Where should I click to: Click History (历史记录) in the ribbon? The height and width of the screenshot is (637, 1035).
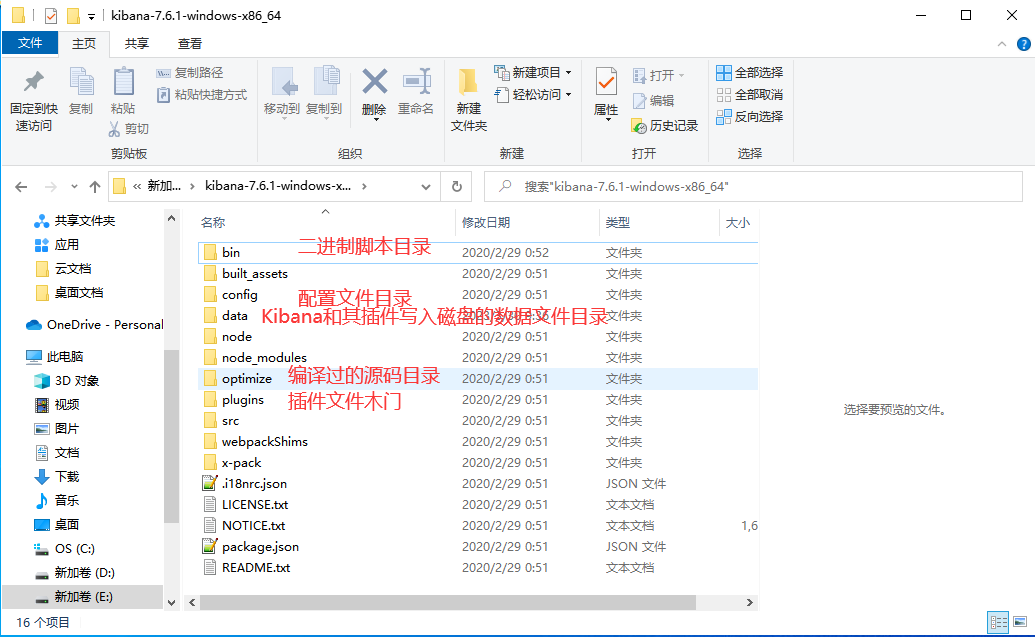tap(665, 125)
